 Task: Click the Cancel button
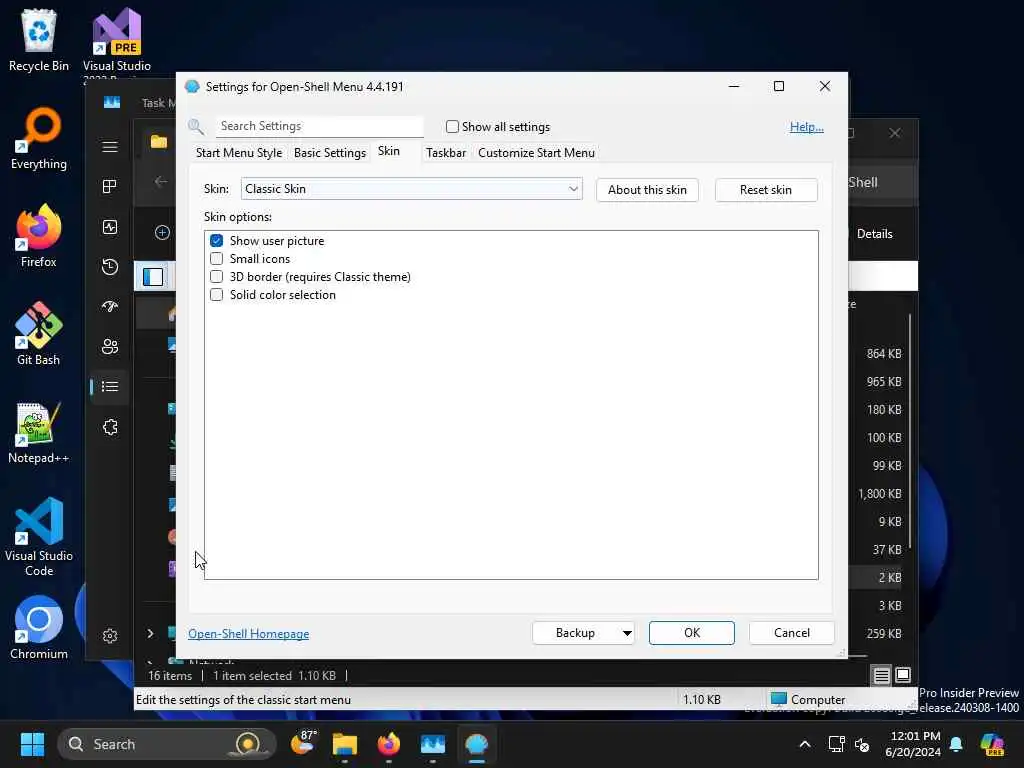792,633
